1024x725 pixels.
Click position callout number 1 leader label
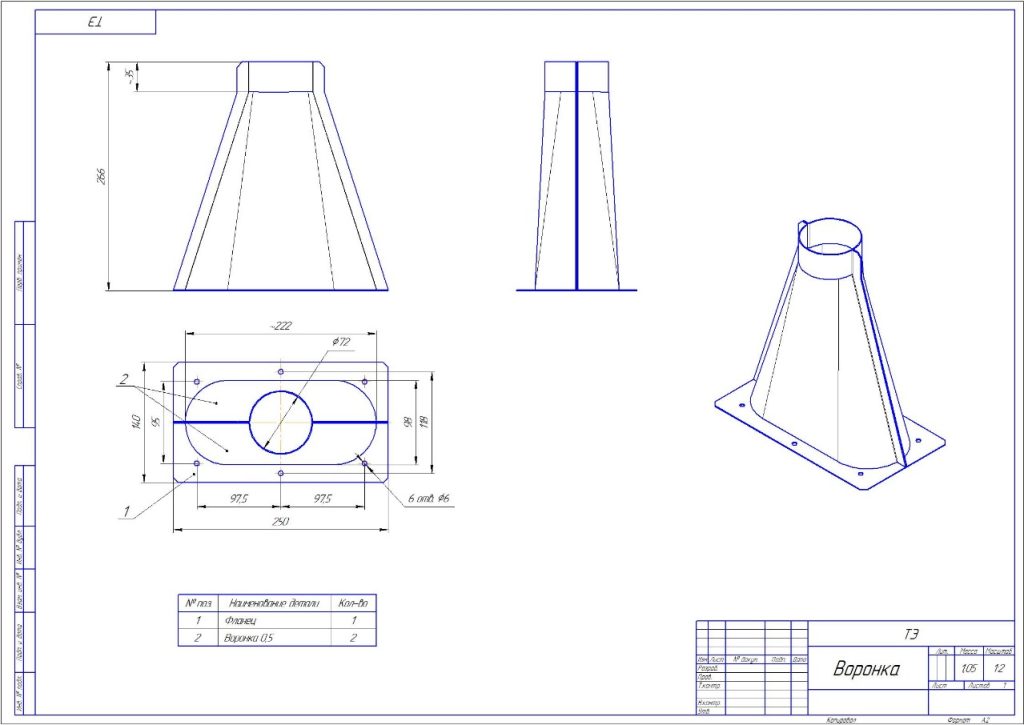point(126,512)
